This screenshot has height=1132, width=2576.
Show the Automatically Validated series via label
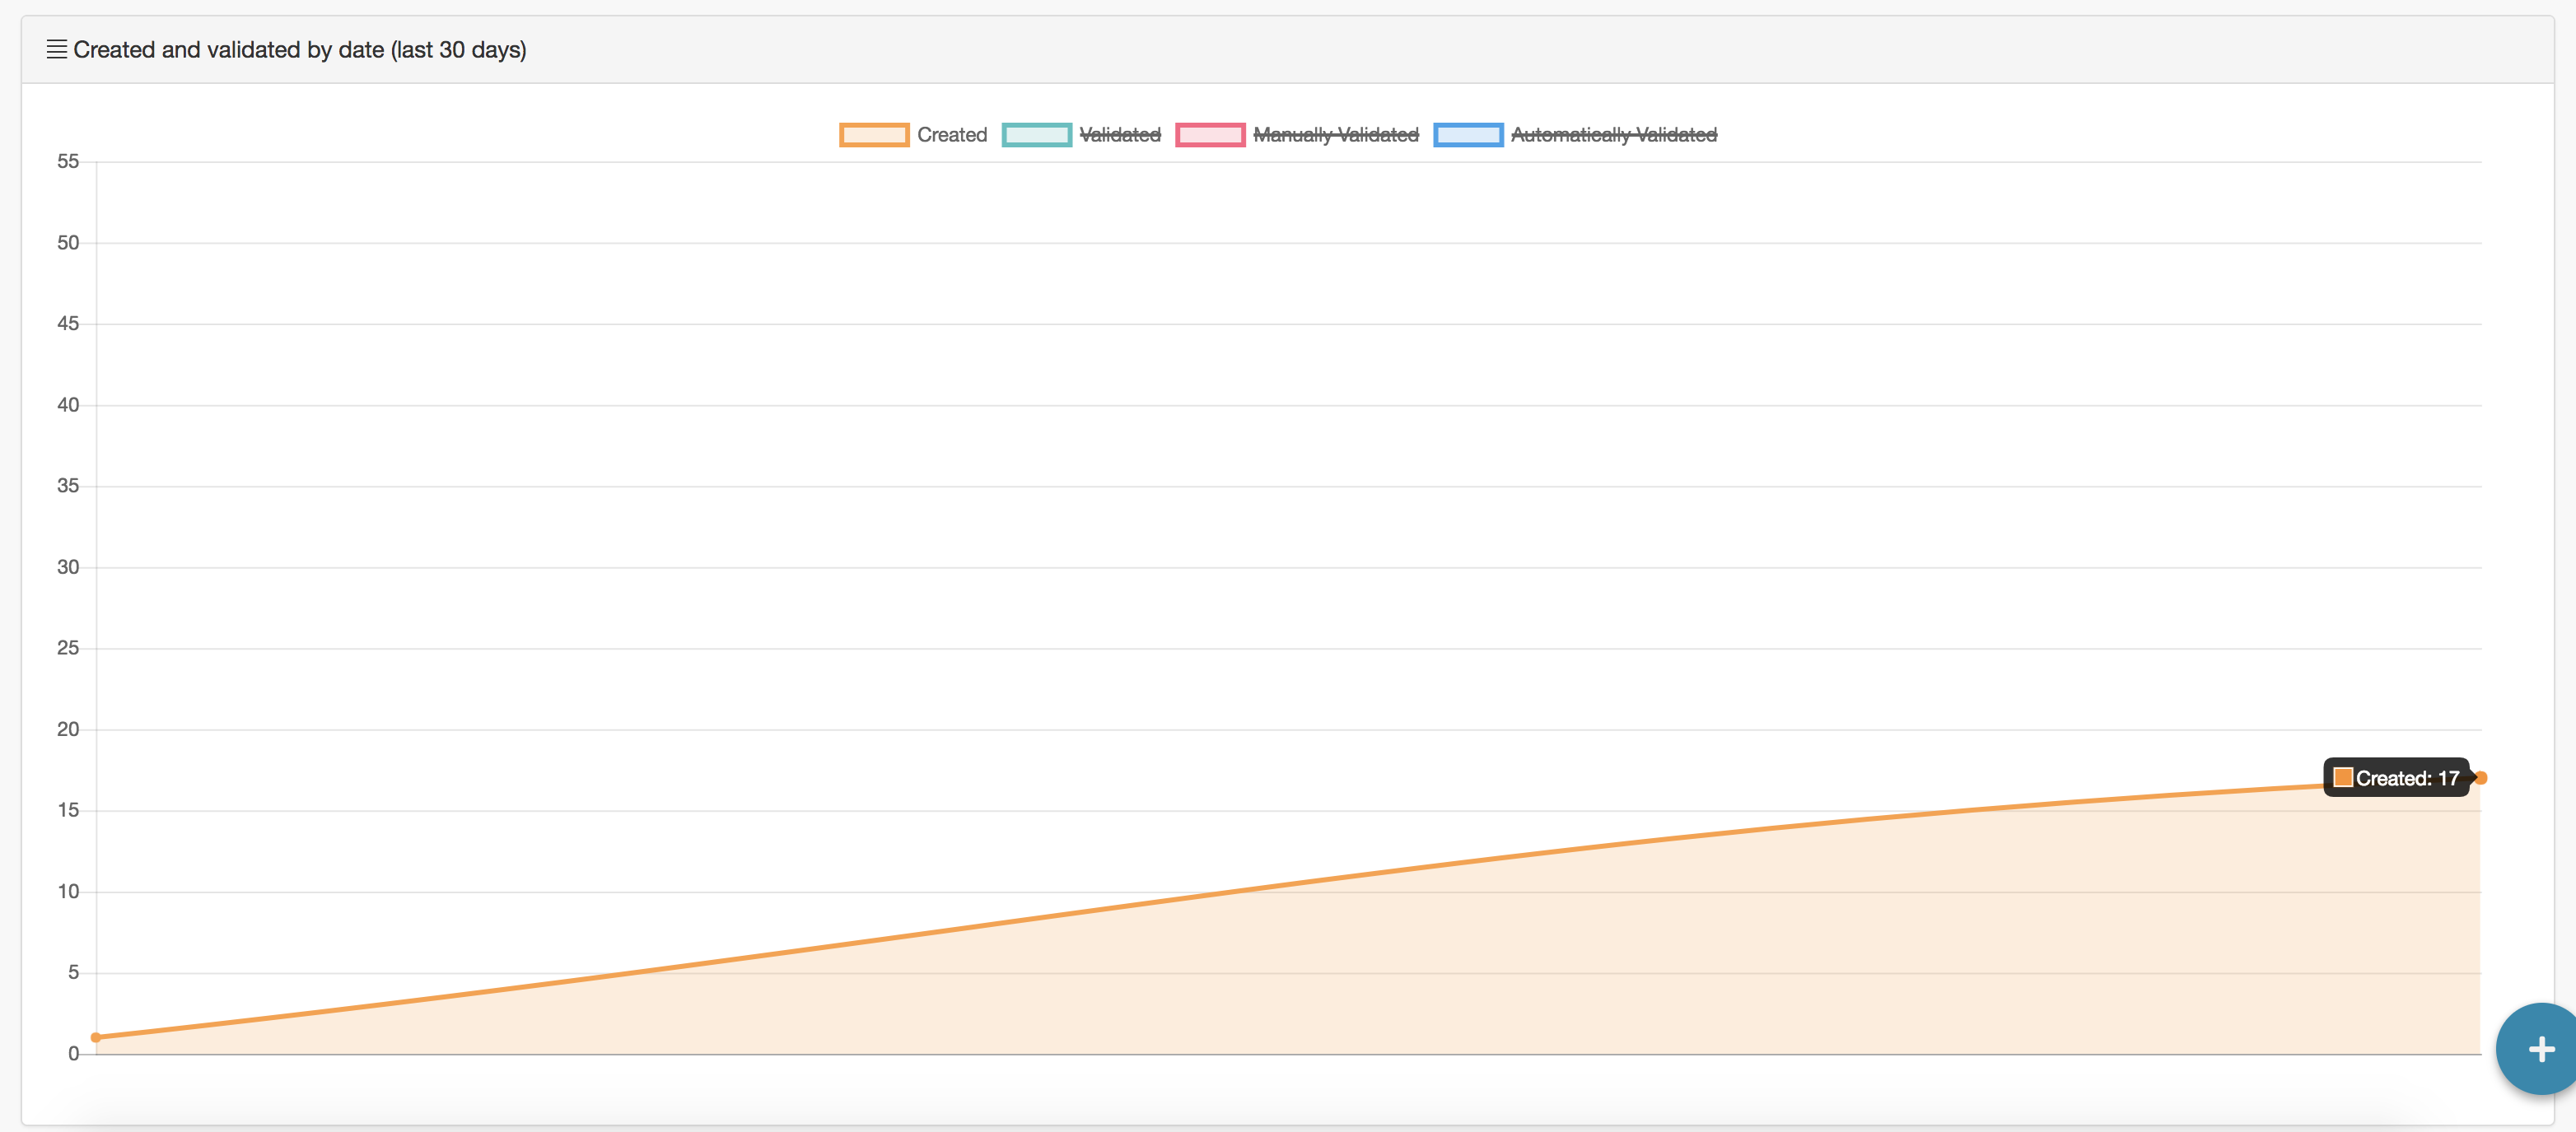(1613, 135)
